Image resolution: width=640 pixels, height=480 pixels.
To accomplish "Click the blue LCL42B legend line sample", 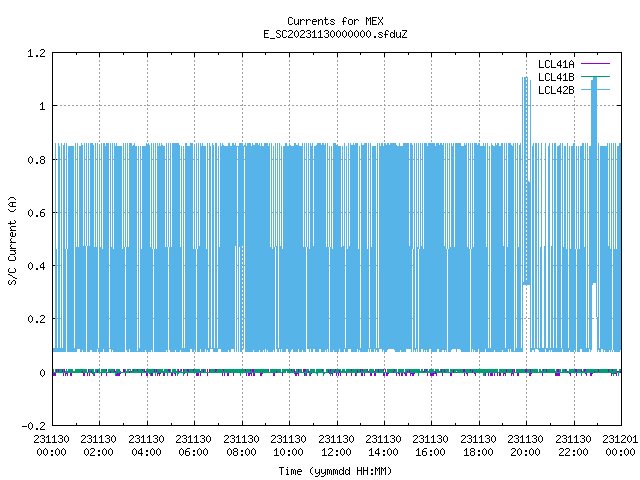I will coord(595,90).
